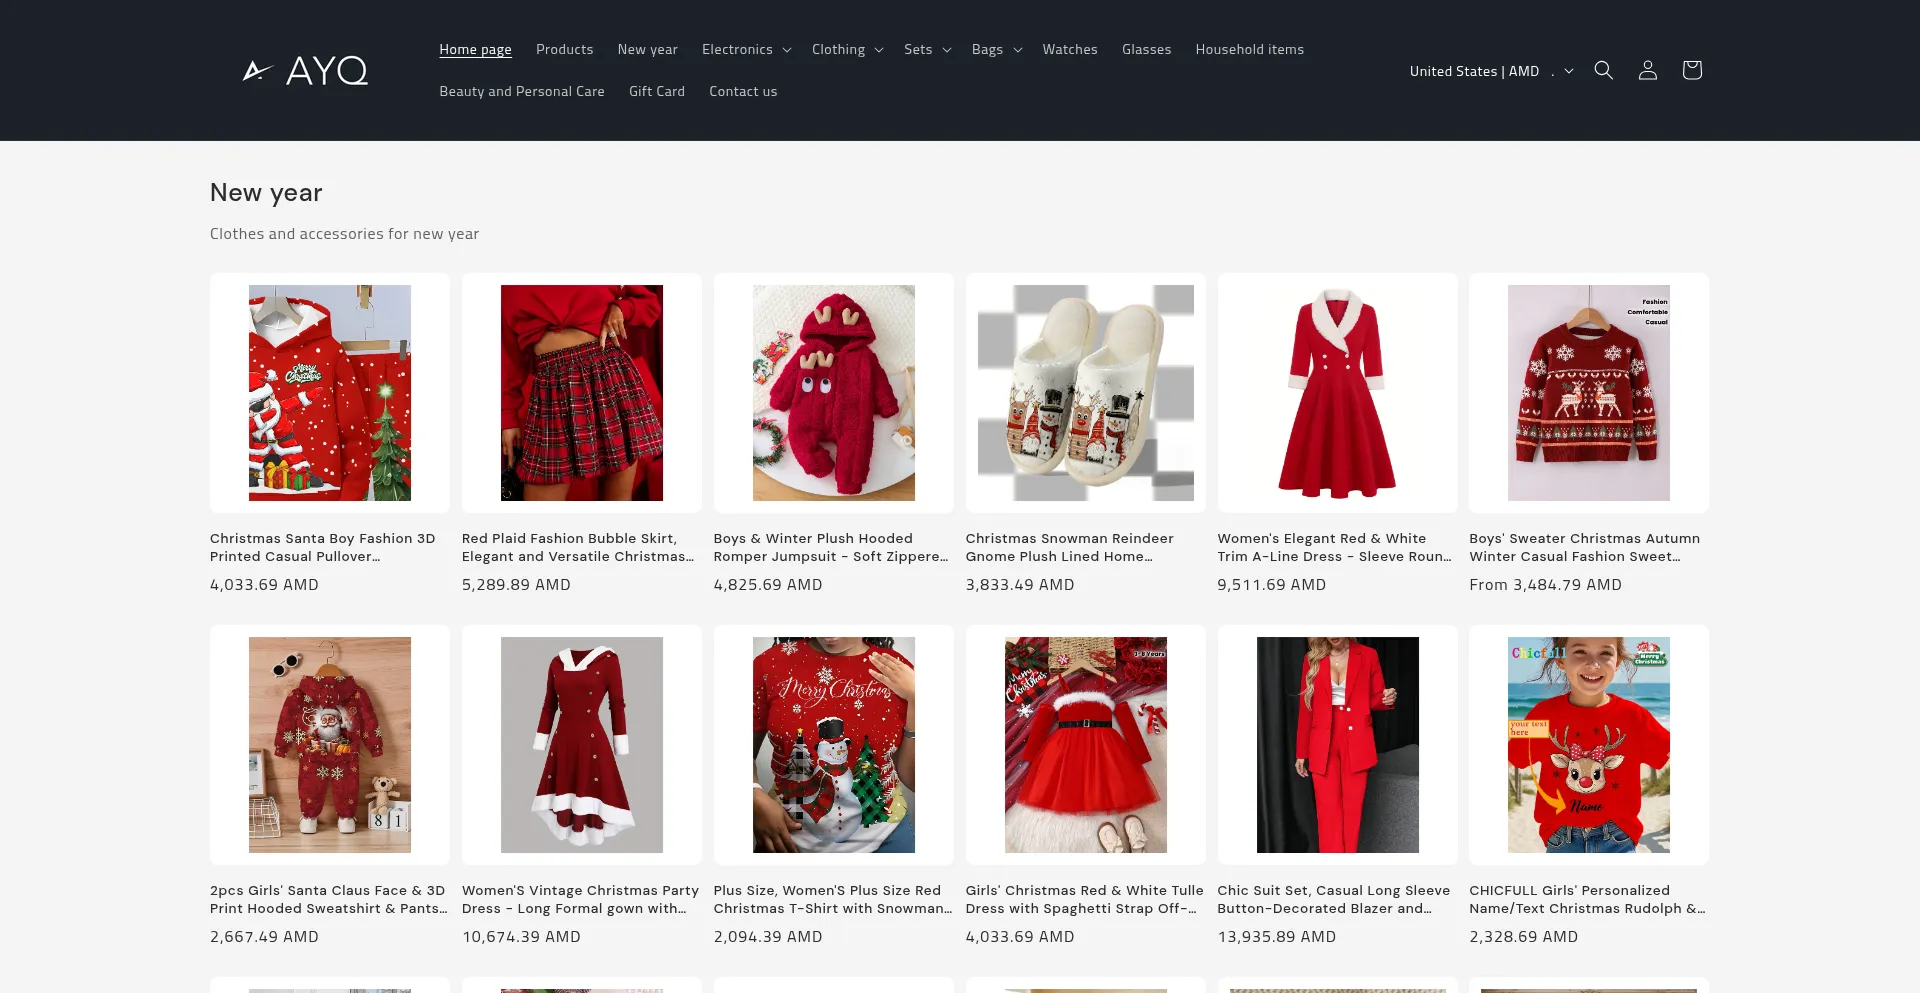Image resolution: width=1920 pixels, height=993 pixels.
Task: Click the Boys' Sweater Christmas Autumn title
Action: coord(1584,547)
